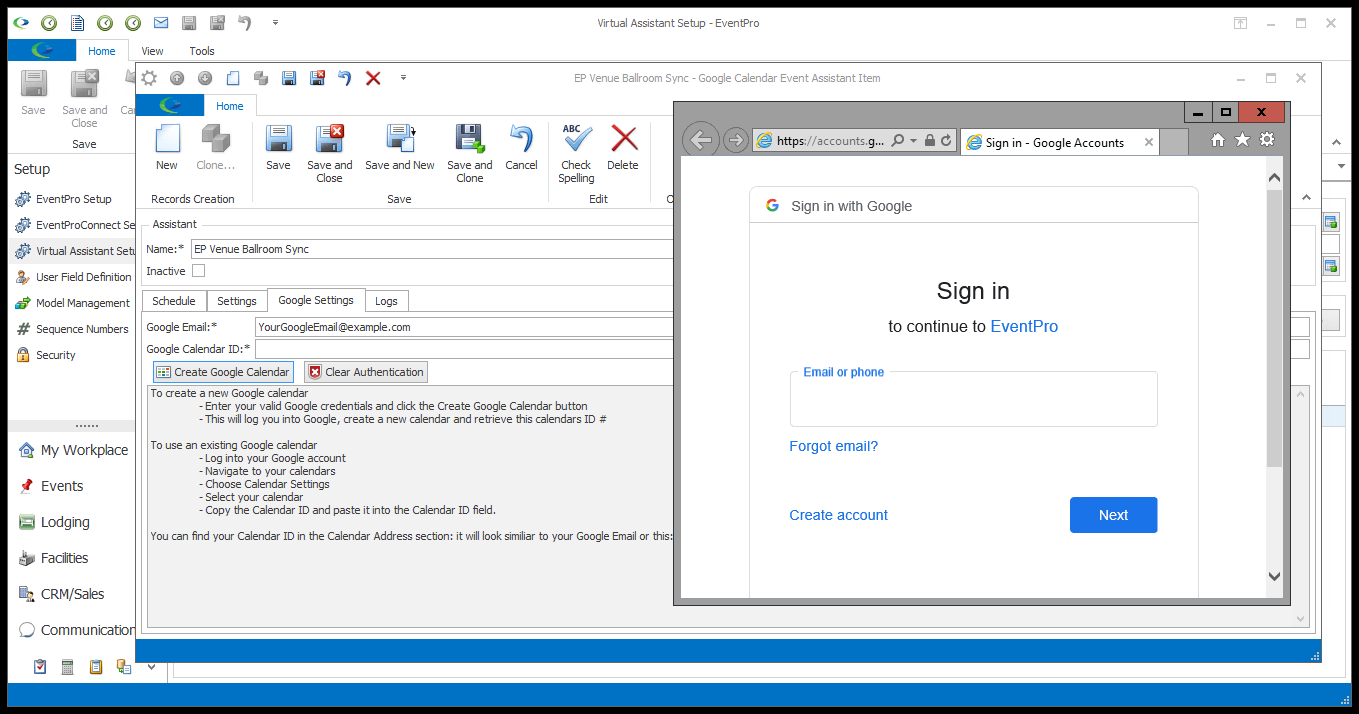Screen dimensions: 1359x714
Task: Click the EventPro logo in the main title bar
Action: click(20, 22)
